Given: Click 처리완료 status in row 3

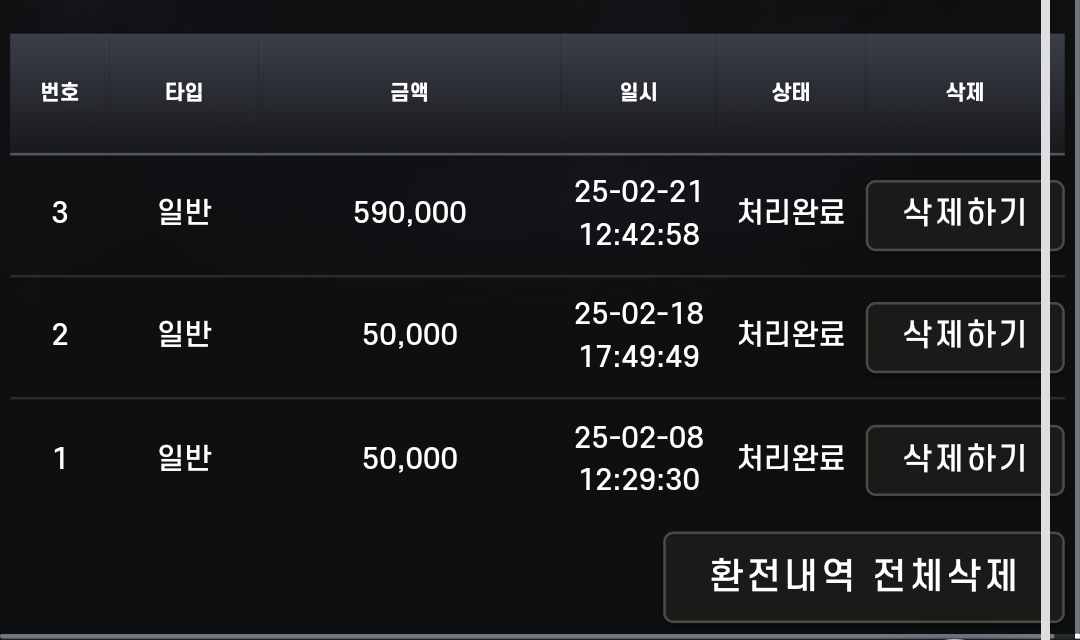Looking at the screenshot, I should pyautogui.click(x=790, y=213).
